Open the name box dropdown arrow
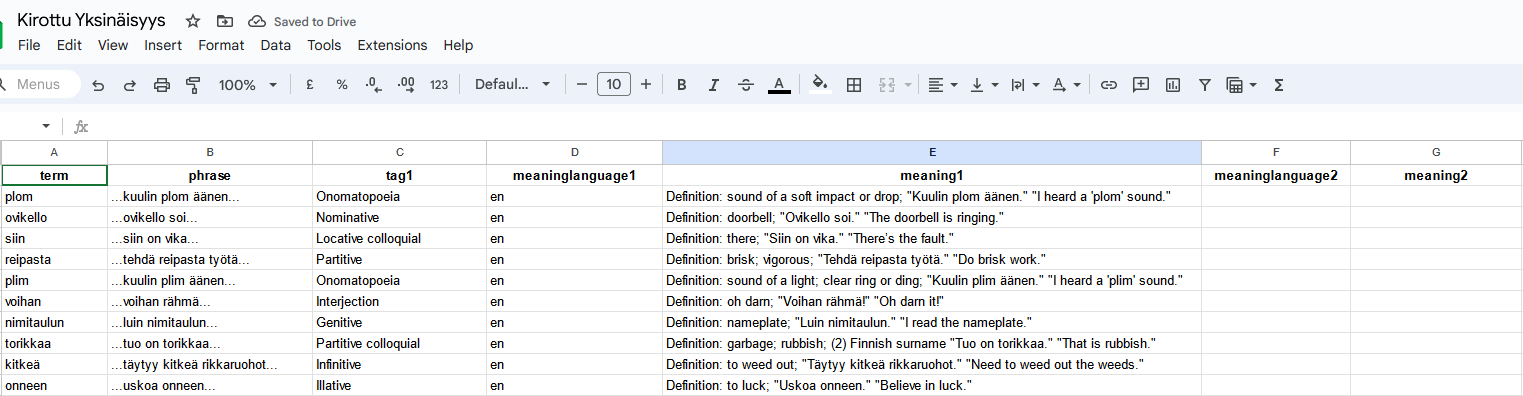The height and width of the screenshot is (396, 1523). click(46, 127)
